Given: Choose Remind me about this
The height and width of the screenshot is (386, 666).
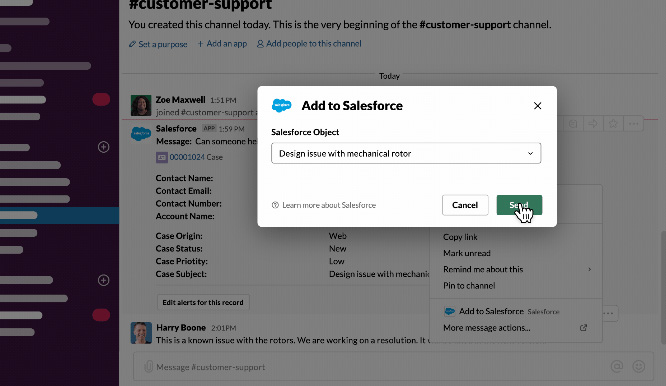Looking at the screenshot, I should pos(483,269).
